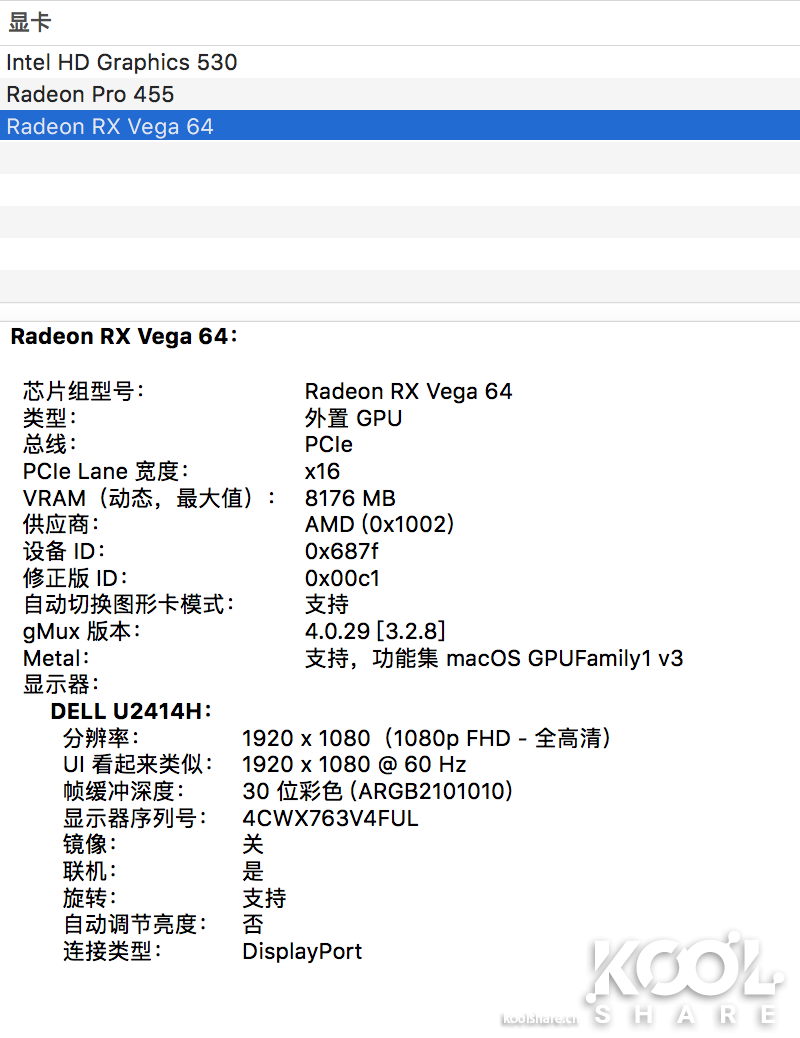Click the gMux 版本 label
The image size is (800, 1038).
pyautogui.click(x=81, y=632)
